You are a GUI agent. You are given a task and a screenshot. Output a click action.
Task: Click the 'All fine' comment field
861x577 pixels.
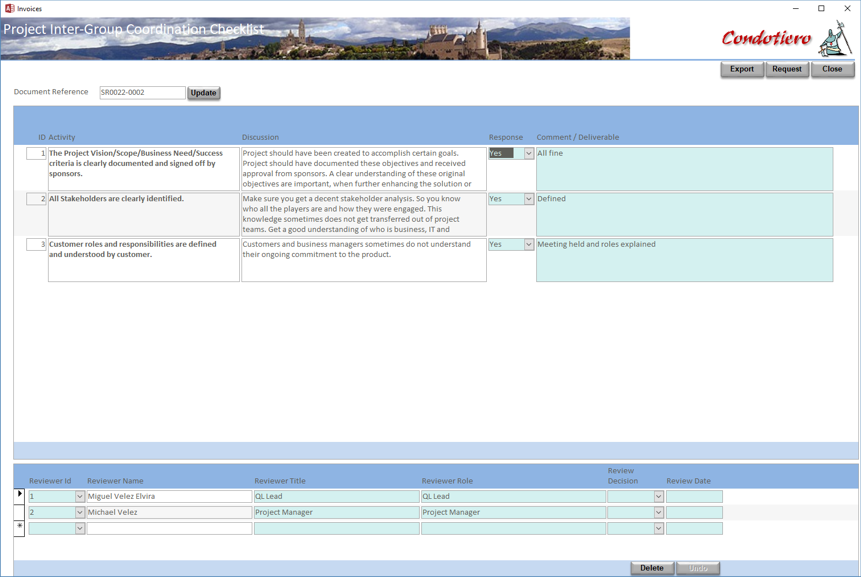click(x=684, y=169)
